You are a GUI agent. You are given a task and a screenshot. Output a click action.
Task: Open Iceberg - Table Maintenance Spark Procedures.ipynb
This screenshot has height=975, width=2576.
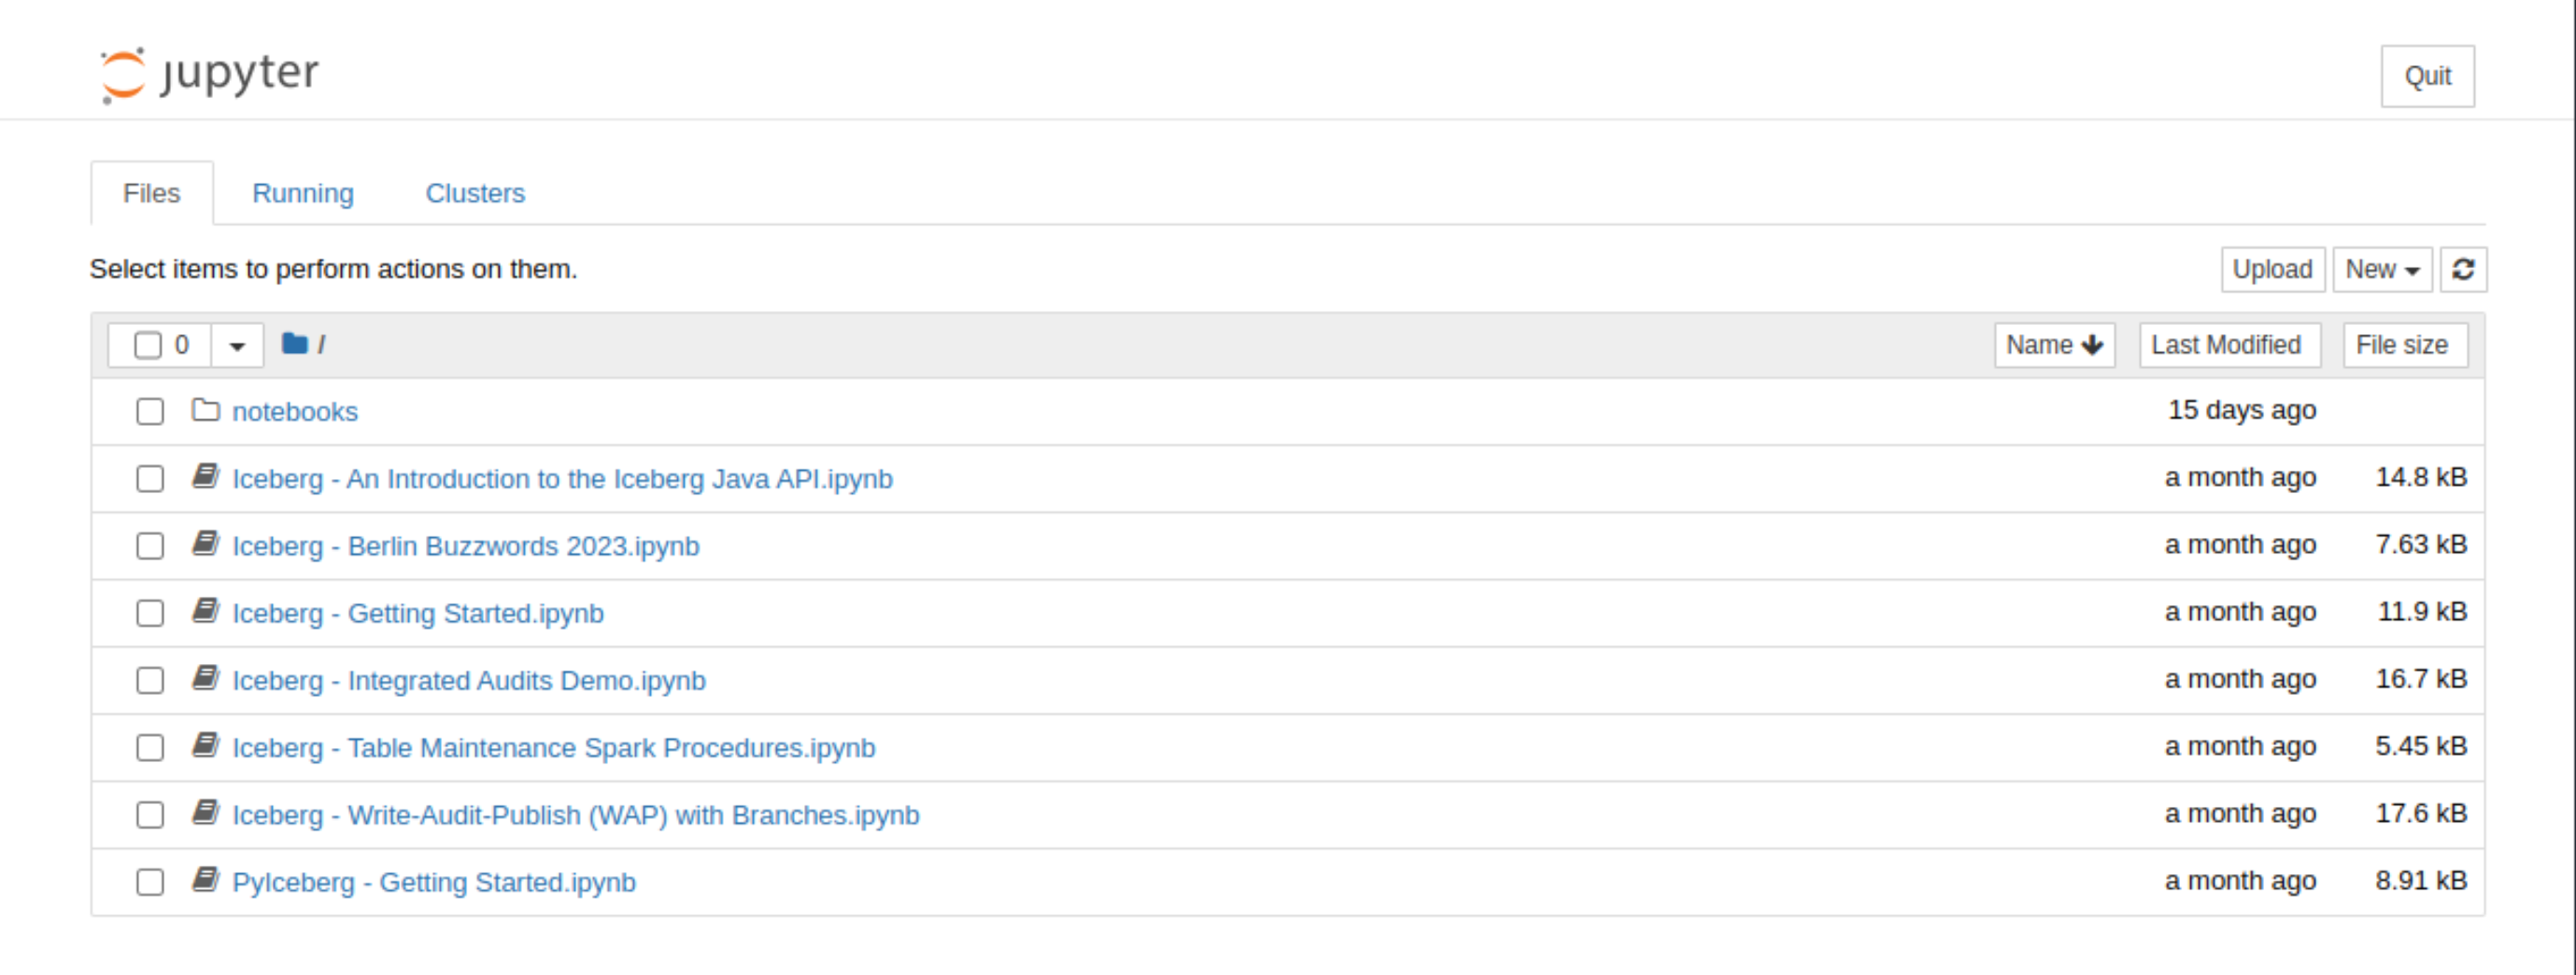553,748
